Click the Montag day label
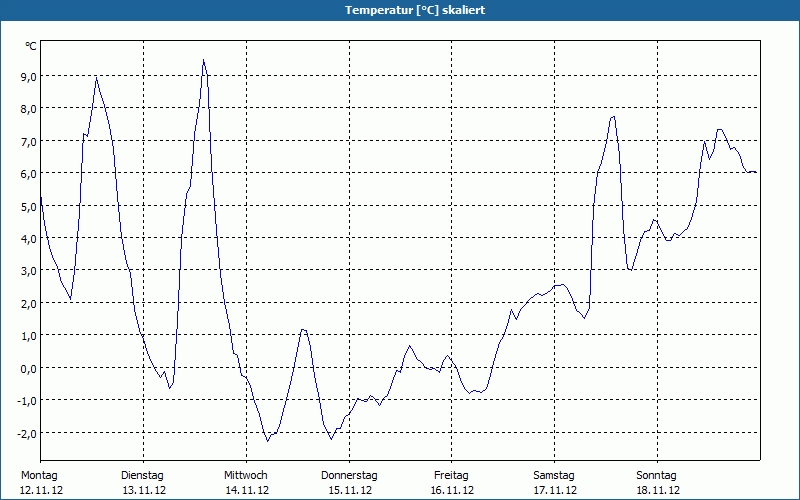Screen dimensions: 800x500 (39, 476)
